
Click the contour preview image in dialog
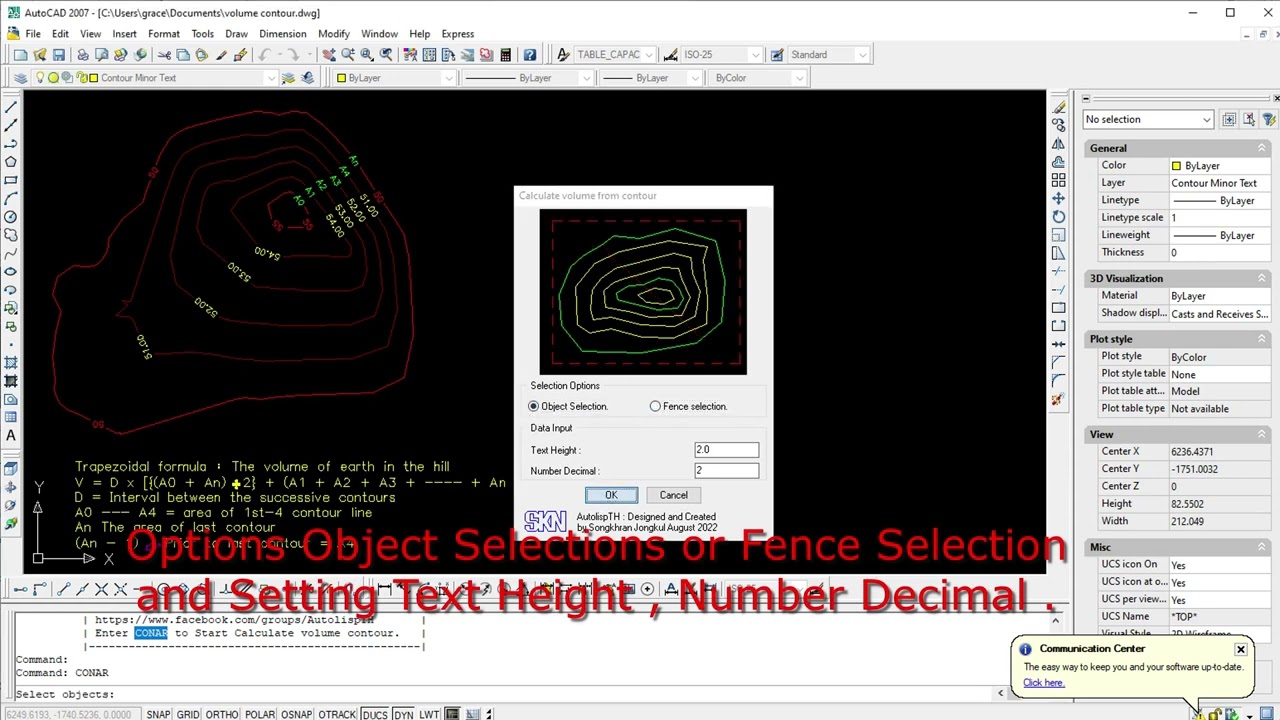(x=643, y=292)
